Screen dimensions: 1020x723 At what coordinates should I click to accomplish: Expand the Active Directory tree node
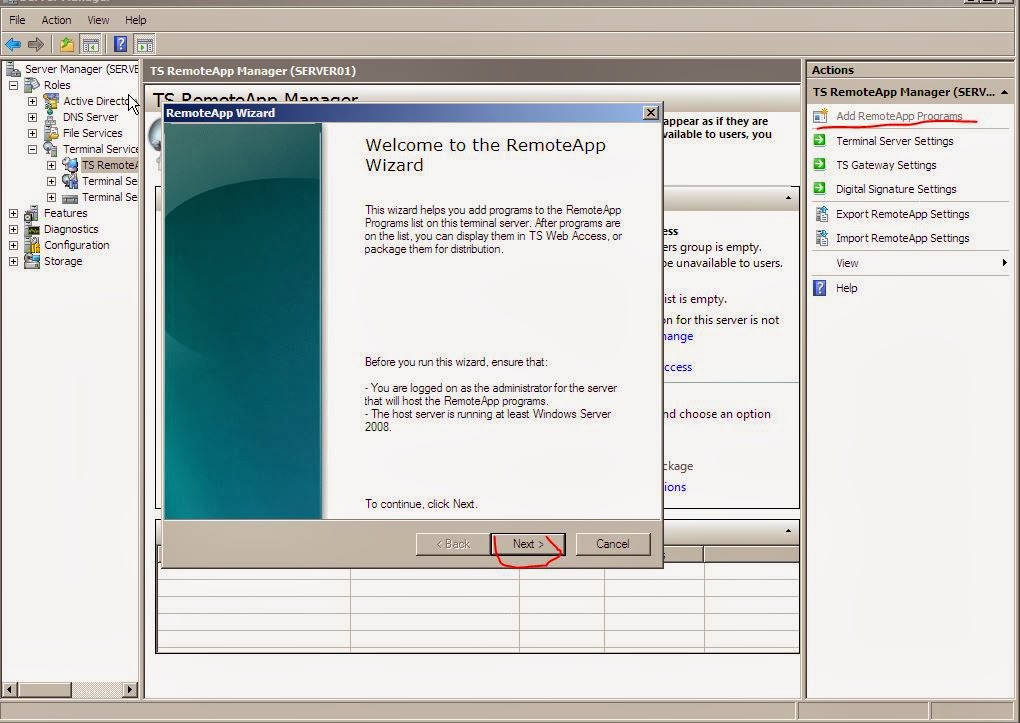tap(33, 101)
